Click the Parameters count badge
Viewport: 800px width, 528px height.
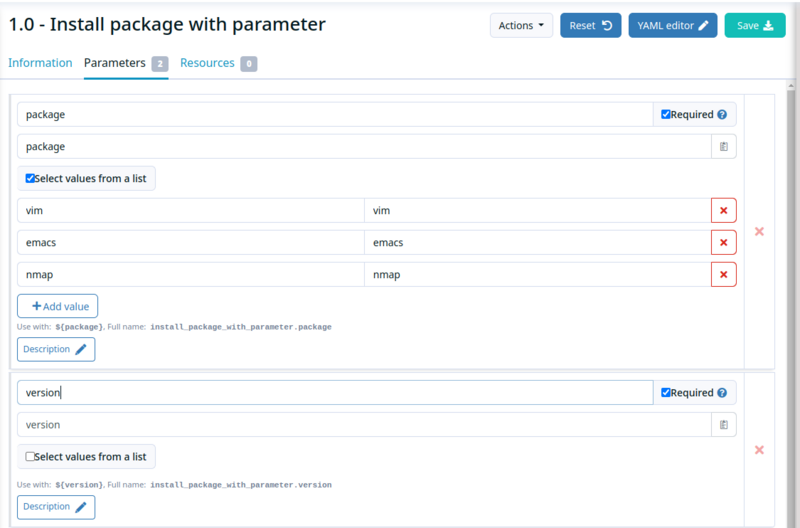coord(160,64)
